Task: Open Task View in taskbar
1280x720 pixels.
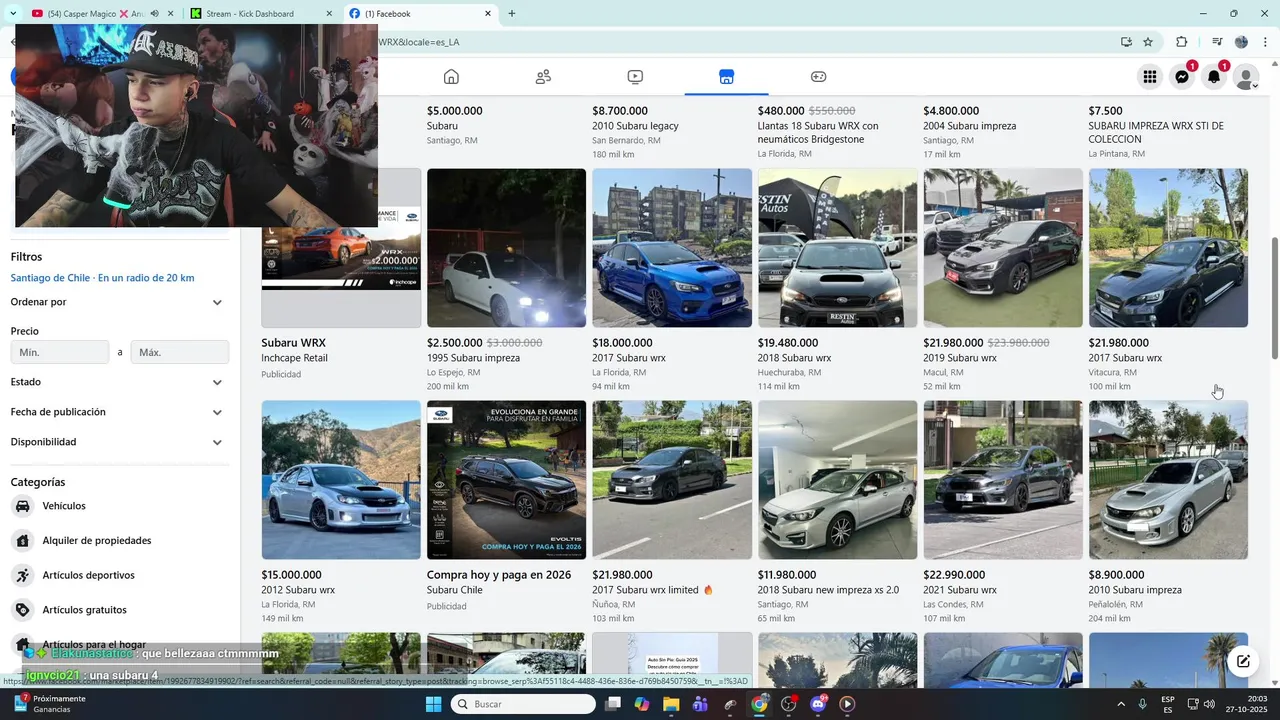Action: (x=613, y=704)
